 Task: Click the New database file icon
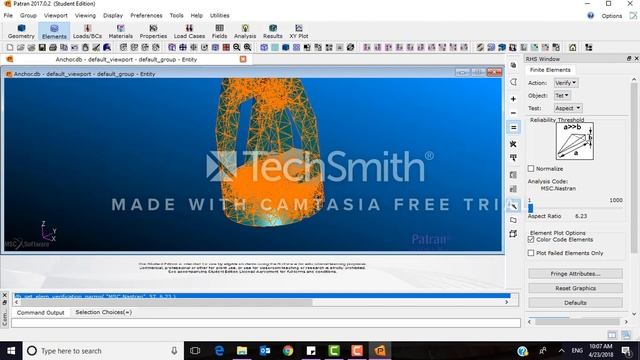(10, 47)
